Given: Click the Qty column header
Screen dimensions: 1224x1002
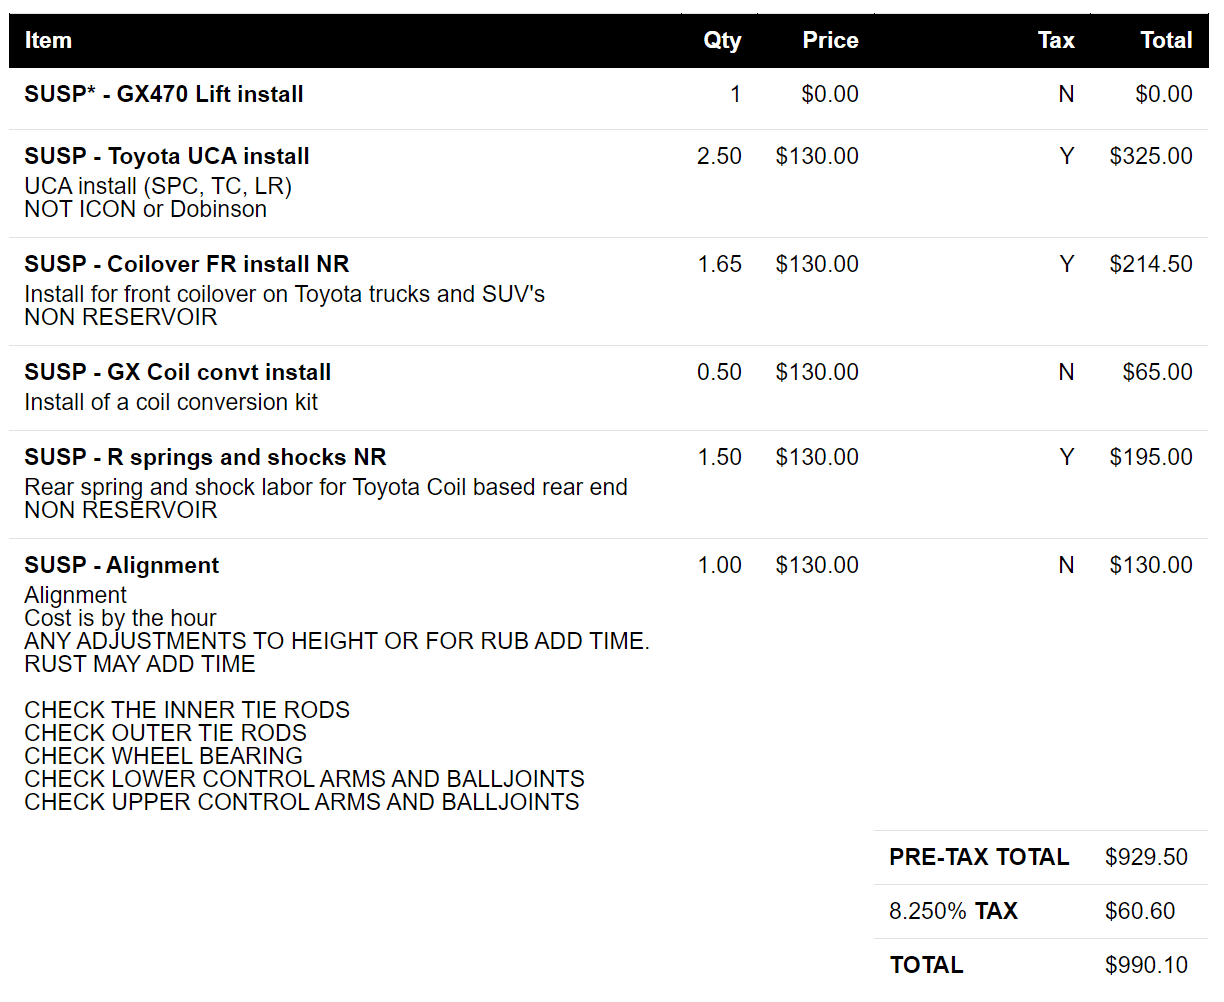Looking at the screenshot, I should 722,41.
